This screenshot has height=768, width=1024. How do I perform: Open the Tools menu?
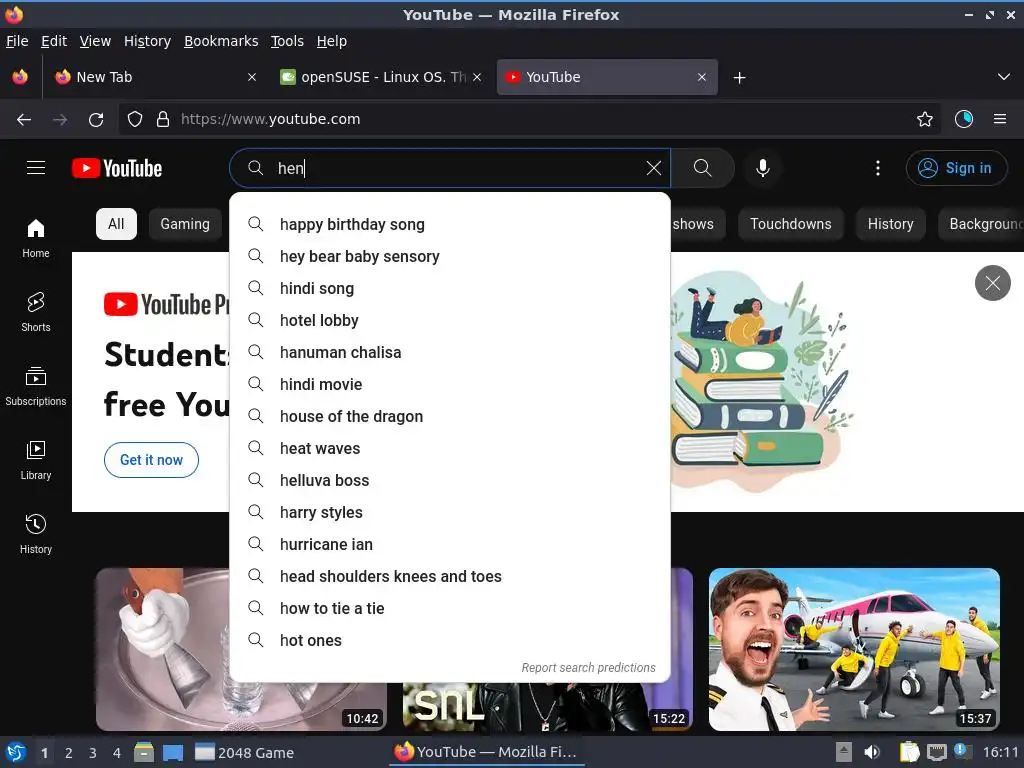coord(287,41)
